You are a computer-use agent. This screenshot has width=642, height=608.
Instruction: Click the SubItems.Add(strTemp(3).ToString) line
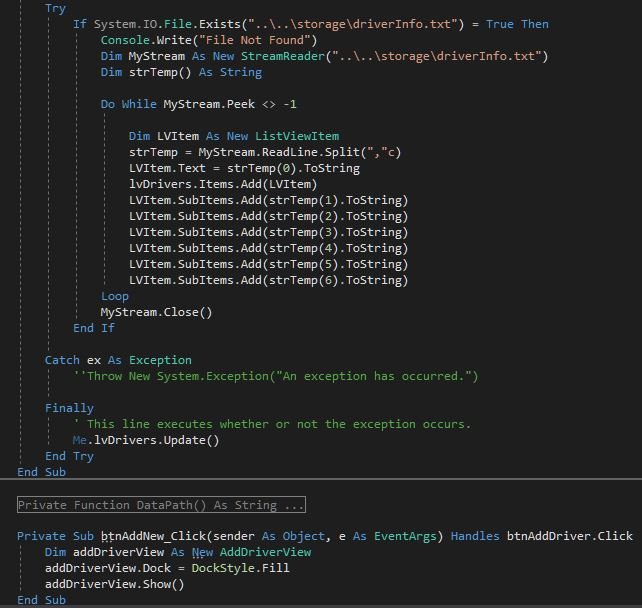pyautogui.click(x=269, y=232)
